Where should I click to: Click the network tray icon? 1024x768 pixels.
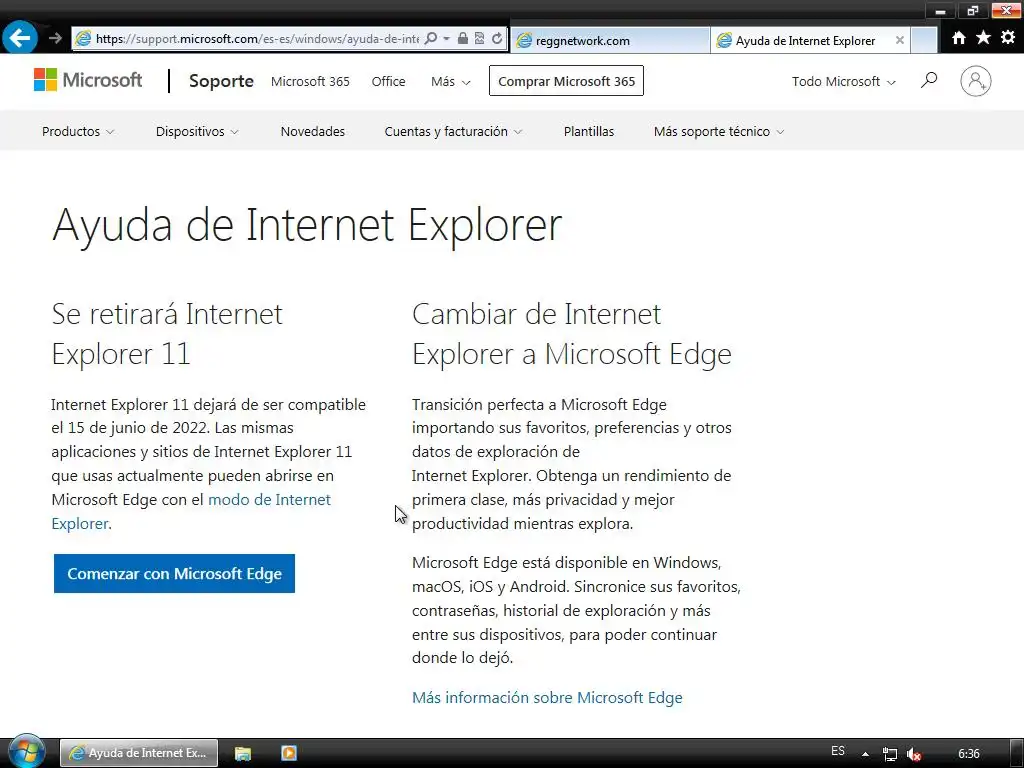[x=889, y=754]
